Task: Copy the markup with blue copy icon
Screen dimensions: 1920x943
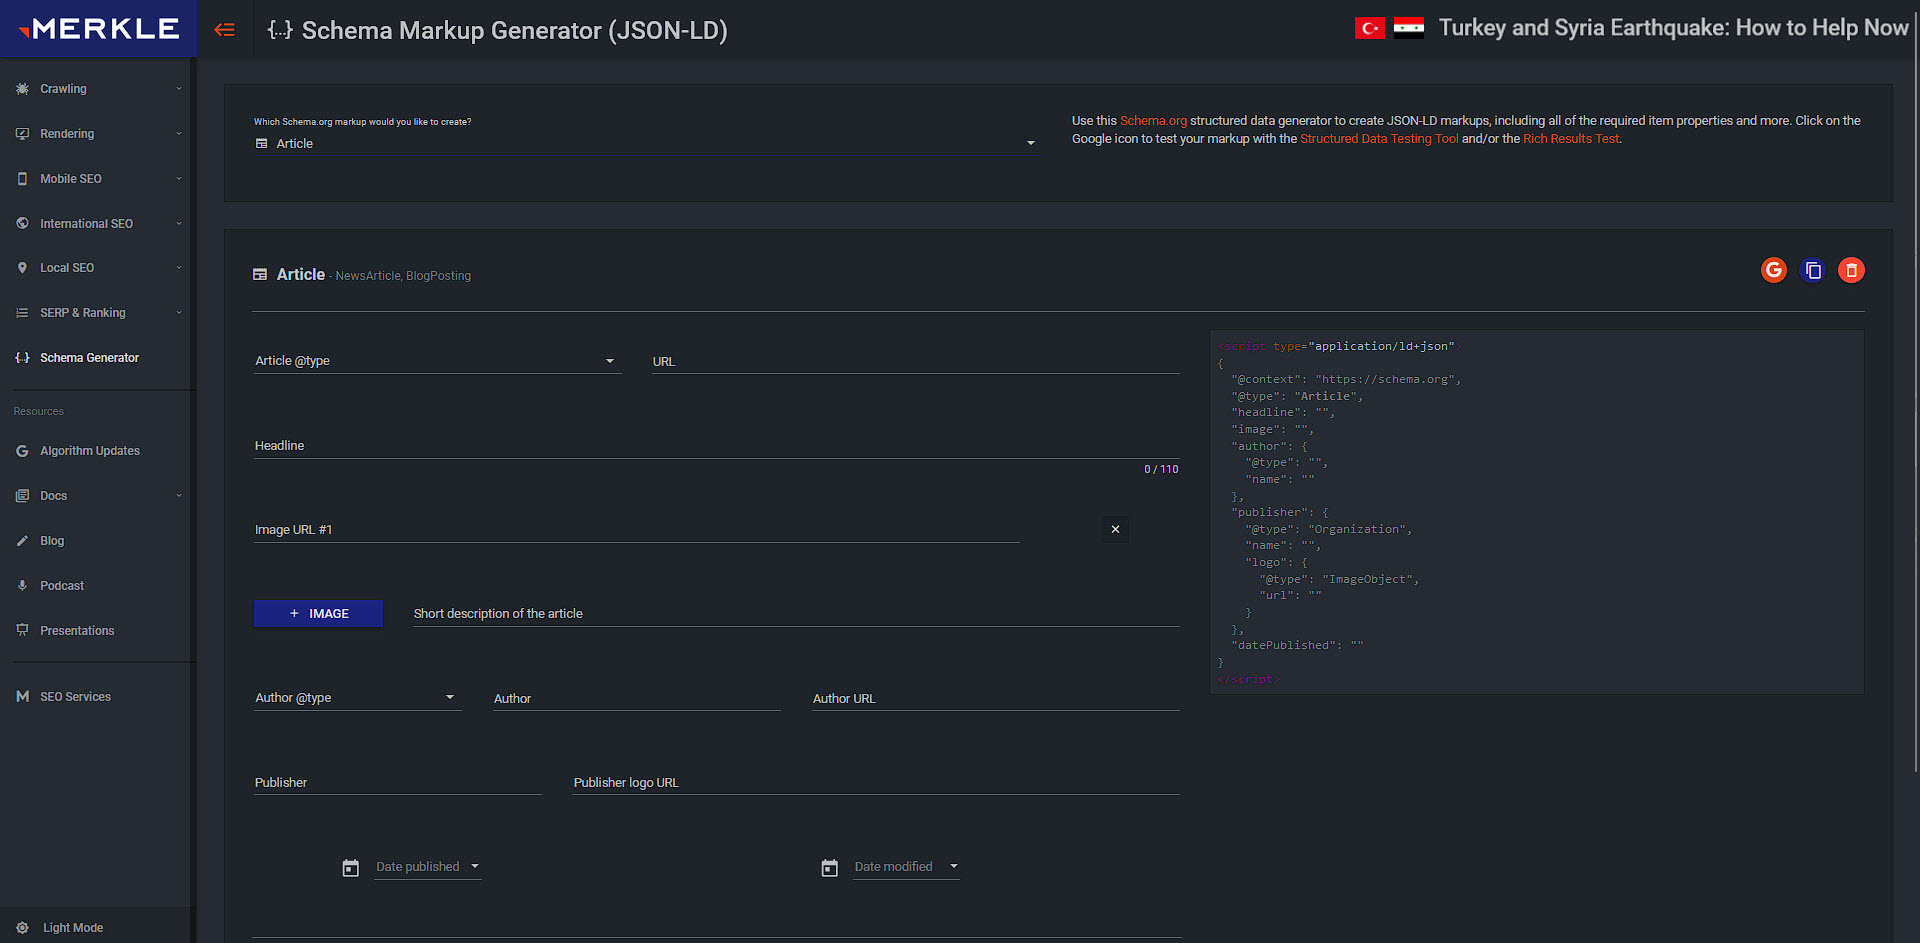Action: tap(1812, 270)
